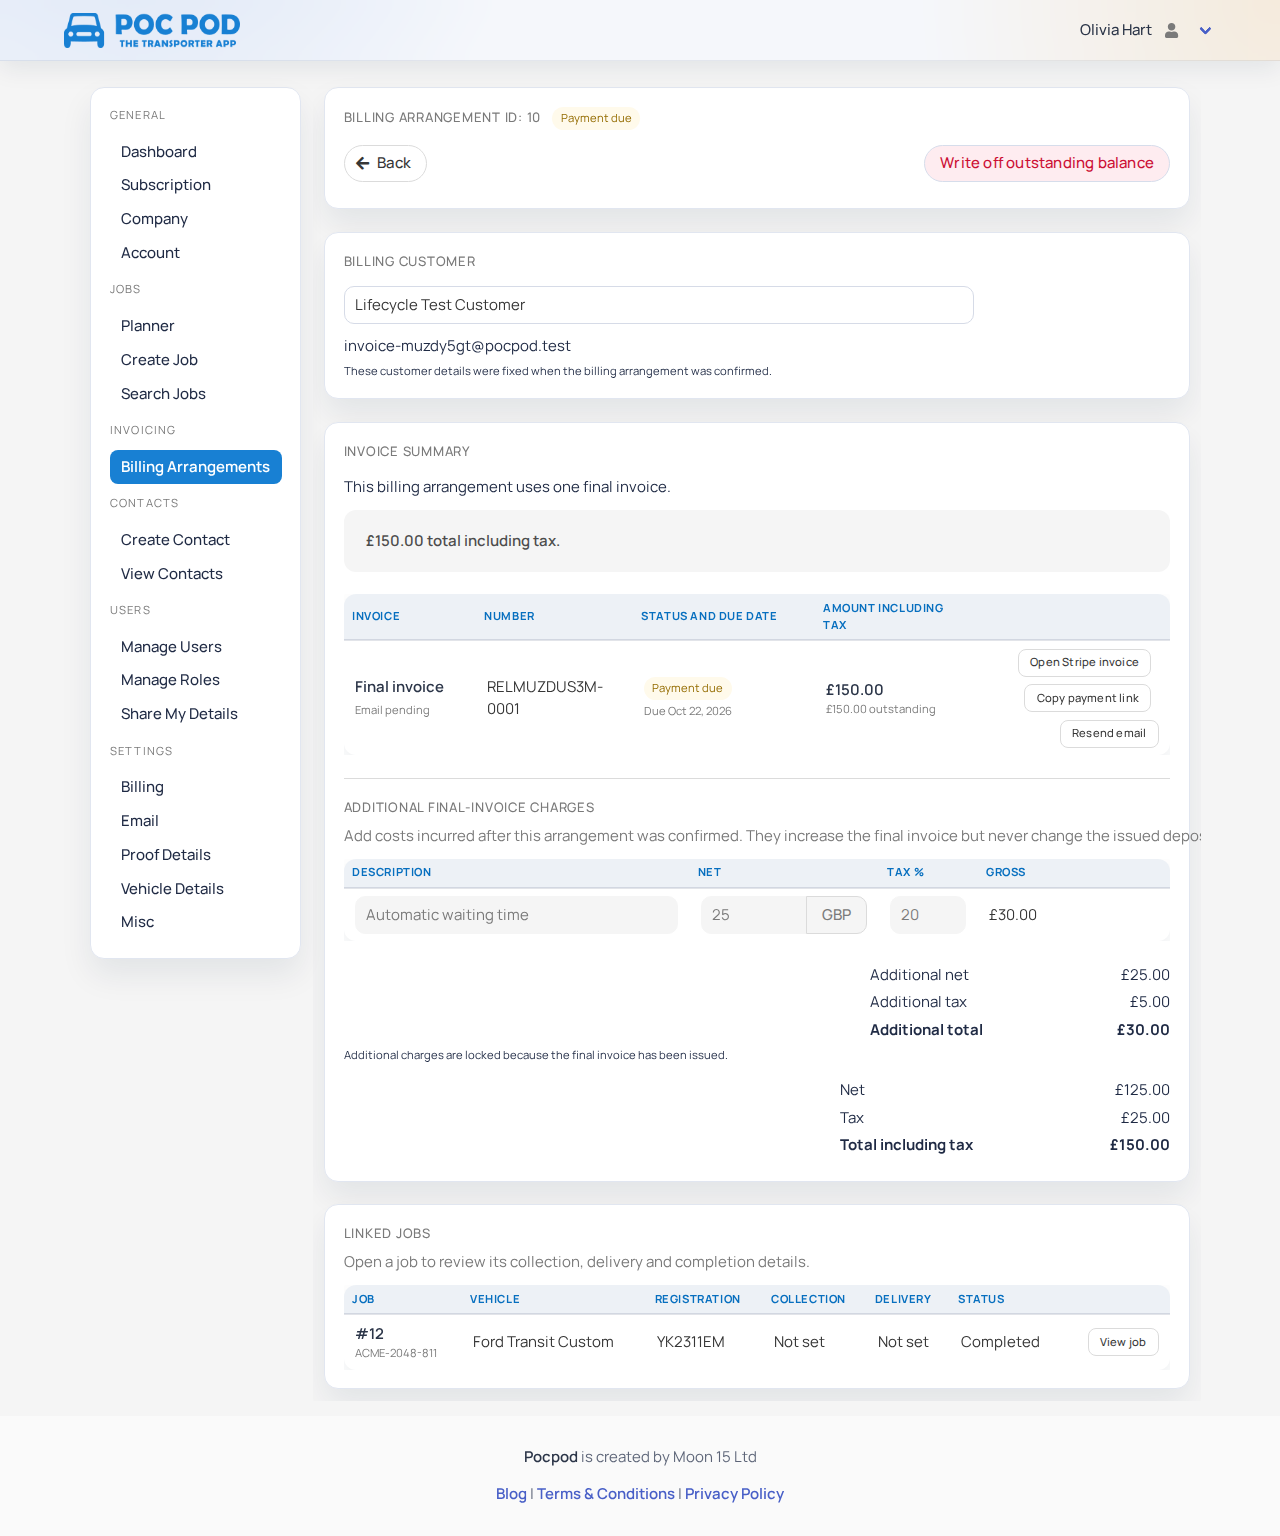Open Terms & Conditions link
Viewport: 1280px width, 1536px height.
pos(606,1494)
